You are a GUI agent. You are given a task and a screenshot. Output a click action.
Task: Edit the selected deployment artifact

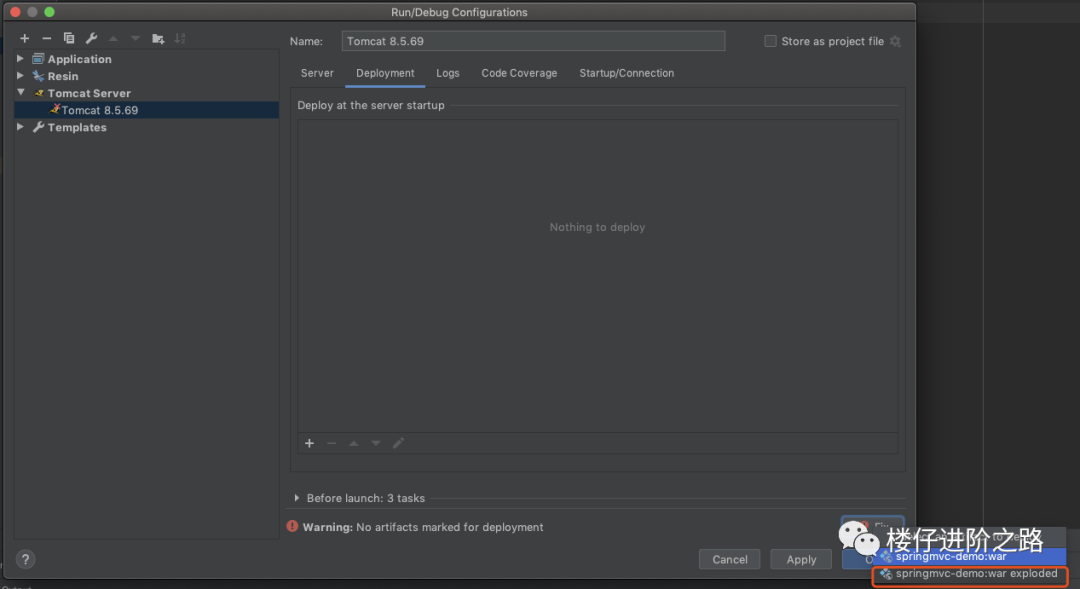(398, 443)
